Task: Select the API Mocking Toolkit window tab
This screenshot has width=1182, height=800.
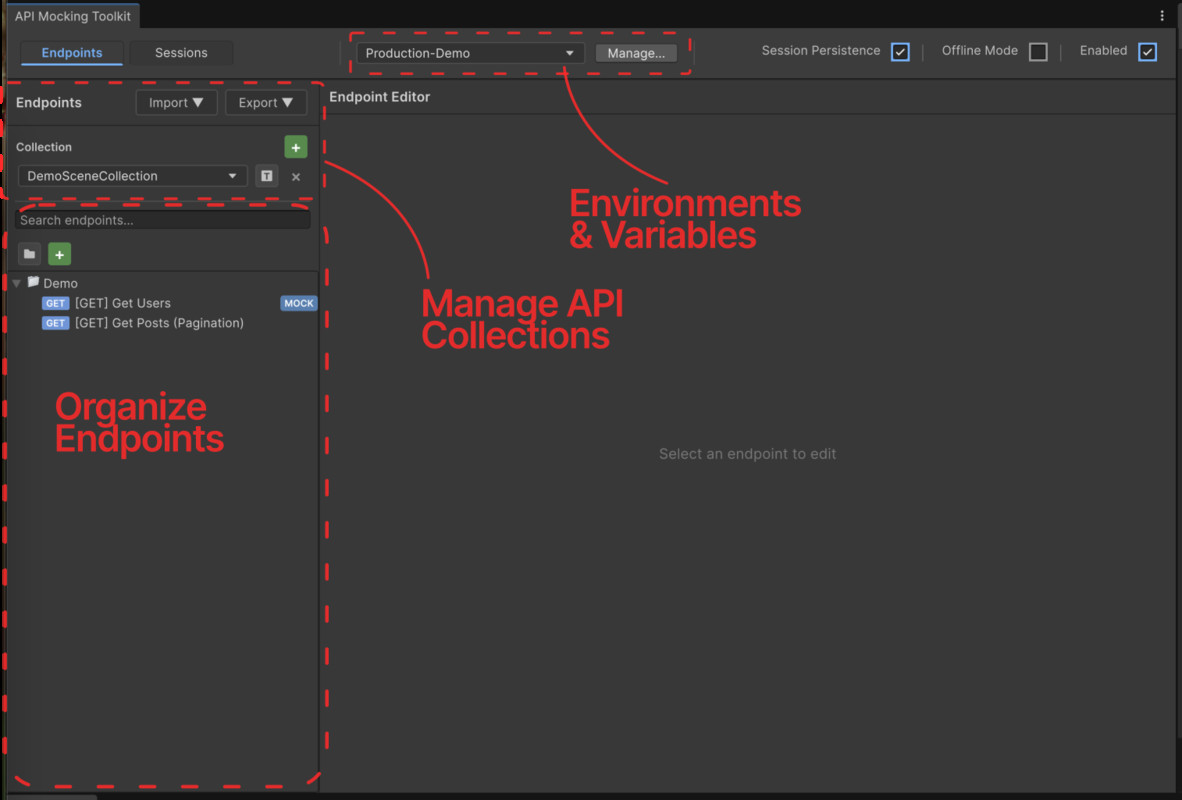Action: click(72, 16)
